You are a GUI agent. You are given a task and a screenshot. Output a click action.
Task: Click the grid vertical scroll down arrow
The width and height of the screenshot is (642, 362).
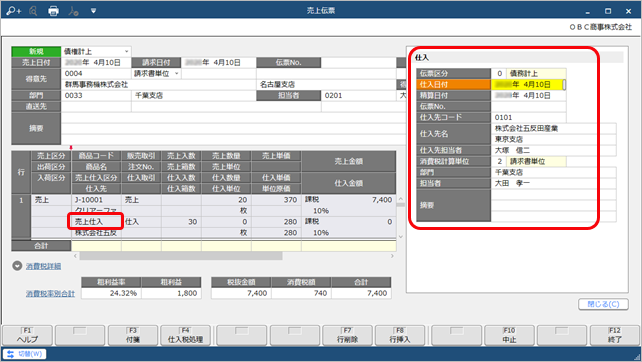tap(401, 236)
